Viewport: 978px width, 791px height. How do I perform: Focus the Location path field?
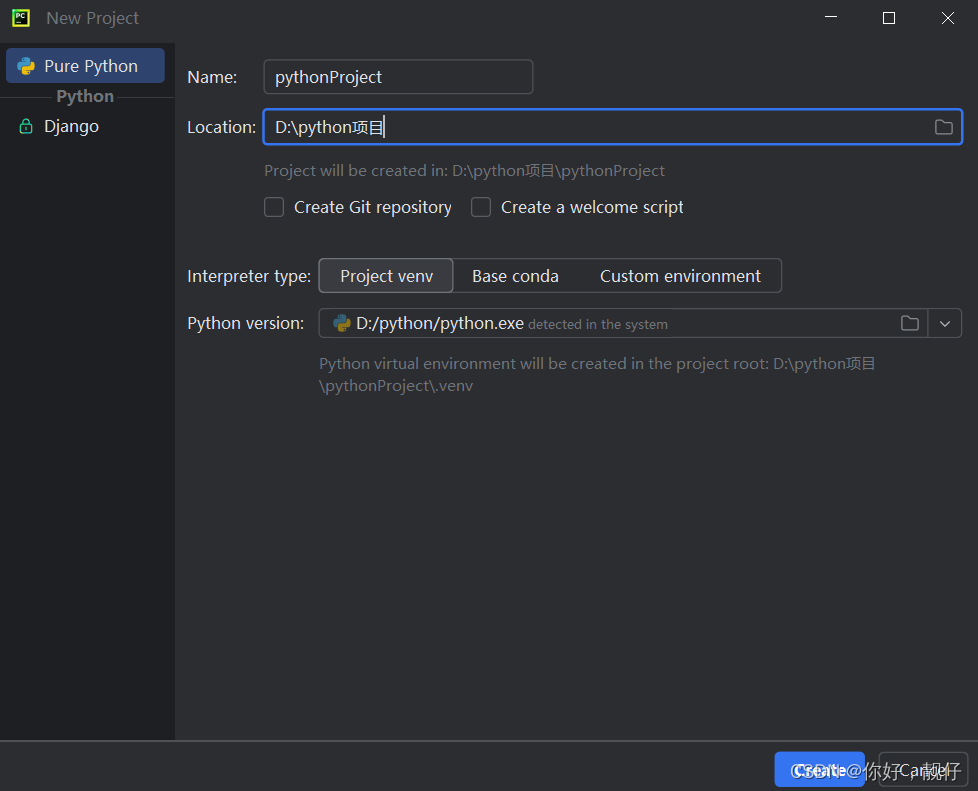click(612, 127)
